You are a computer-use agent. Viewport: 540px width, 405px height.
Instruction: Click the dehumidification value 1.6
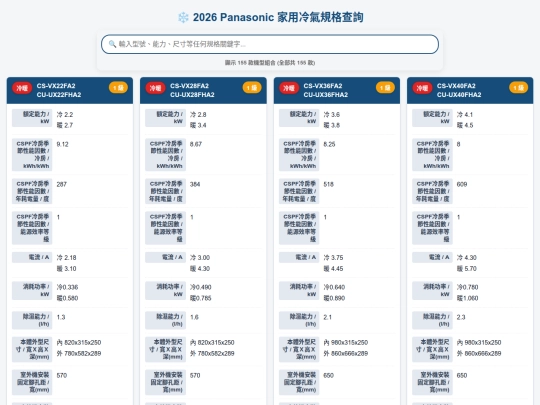(194, 317)
